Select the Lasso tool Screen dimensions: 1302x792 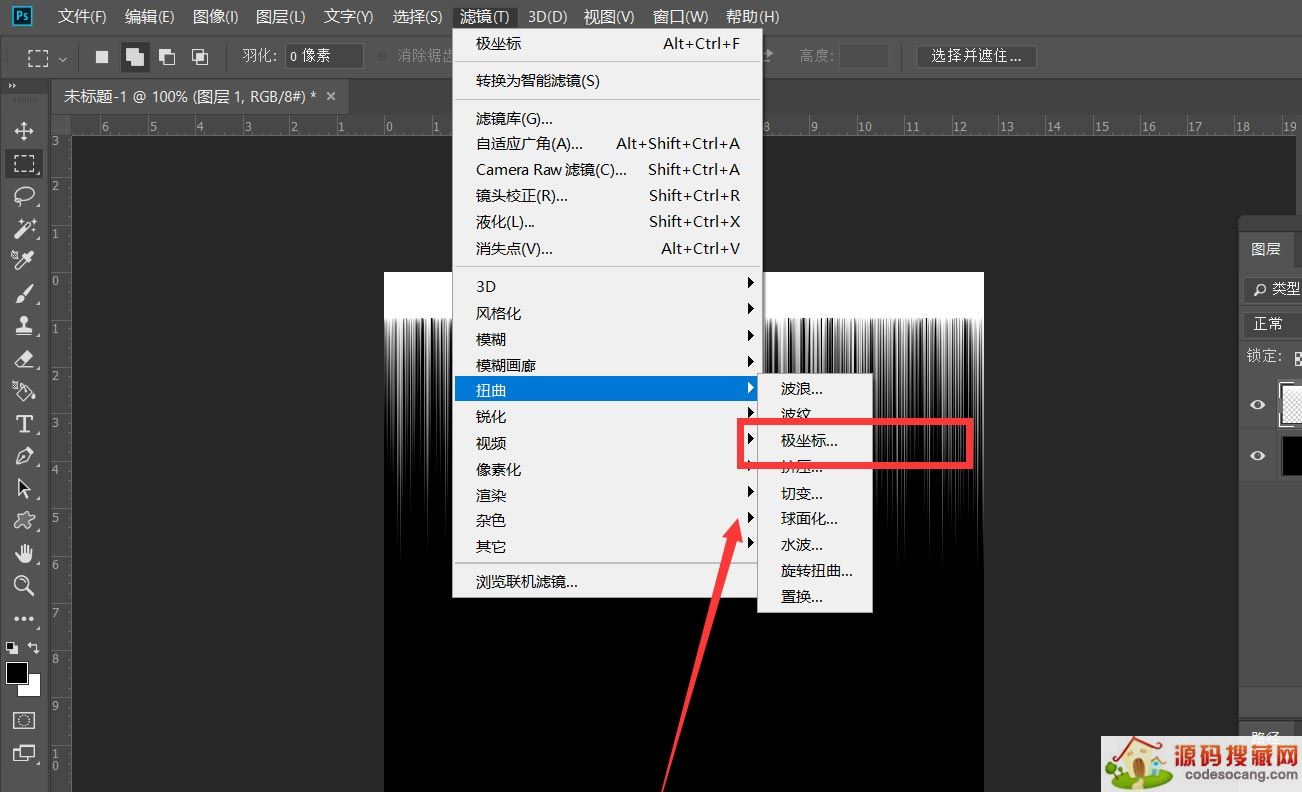pos(24,195)
